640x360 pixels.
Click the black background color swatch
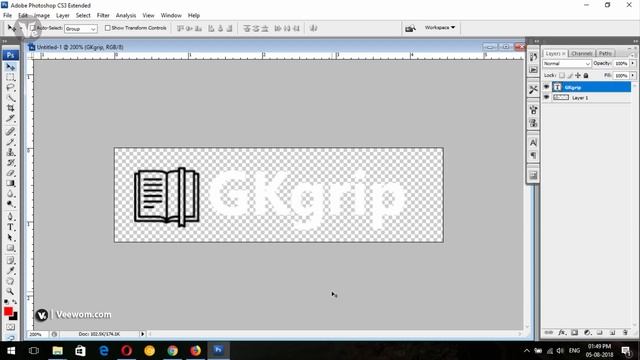click(15, 316)
